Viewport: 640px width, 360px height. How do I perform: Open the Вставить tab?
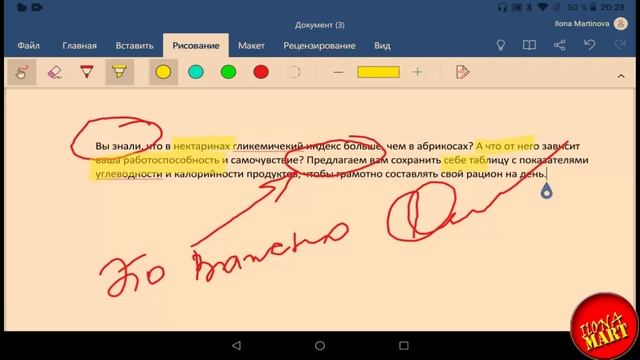pos(134,46)
